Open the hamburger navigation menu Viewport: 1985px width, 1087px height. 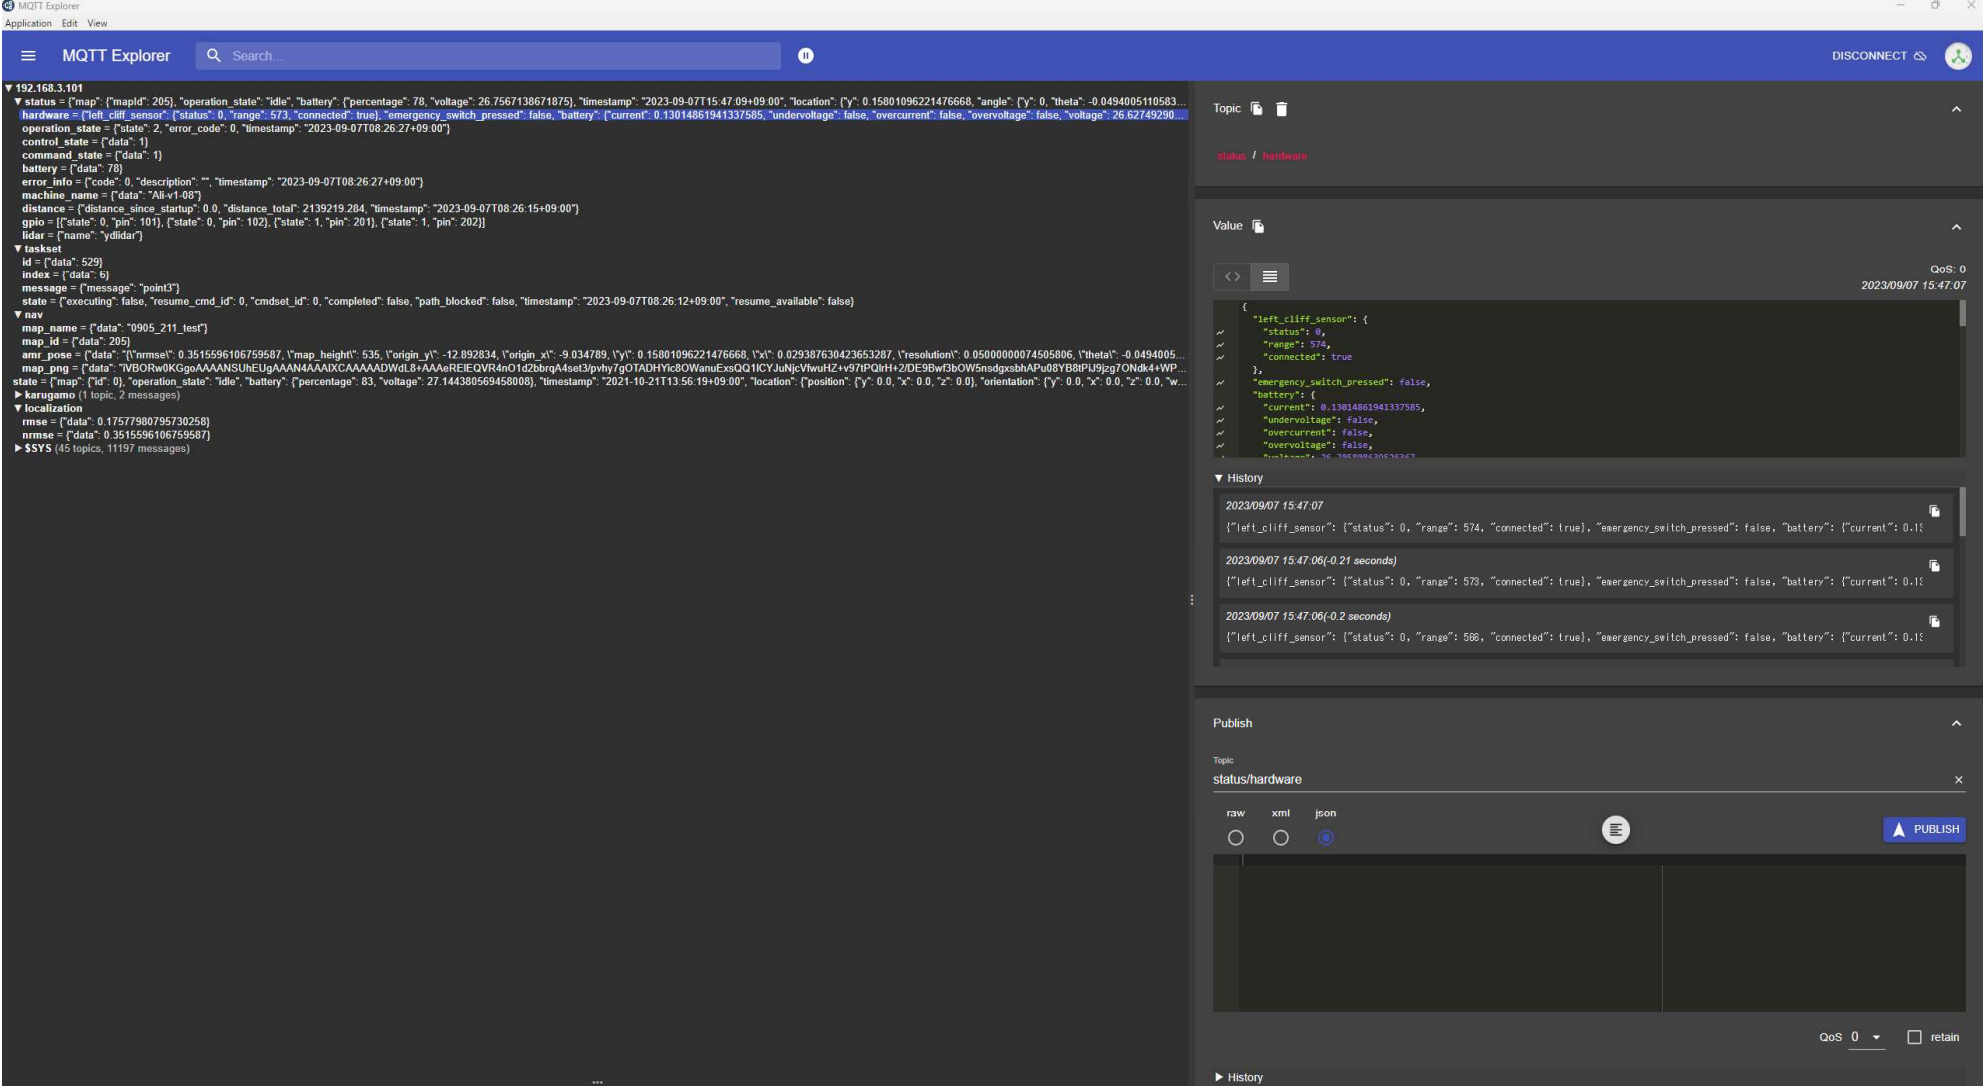point(28,56)
